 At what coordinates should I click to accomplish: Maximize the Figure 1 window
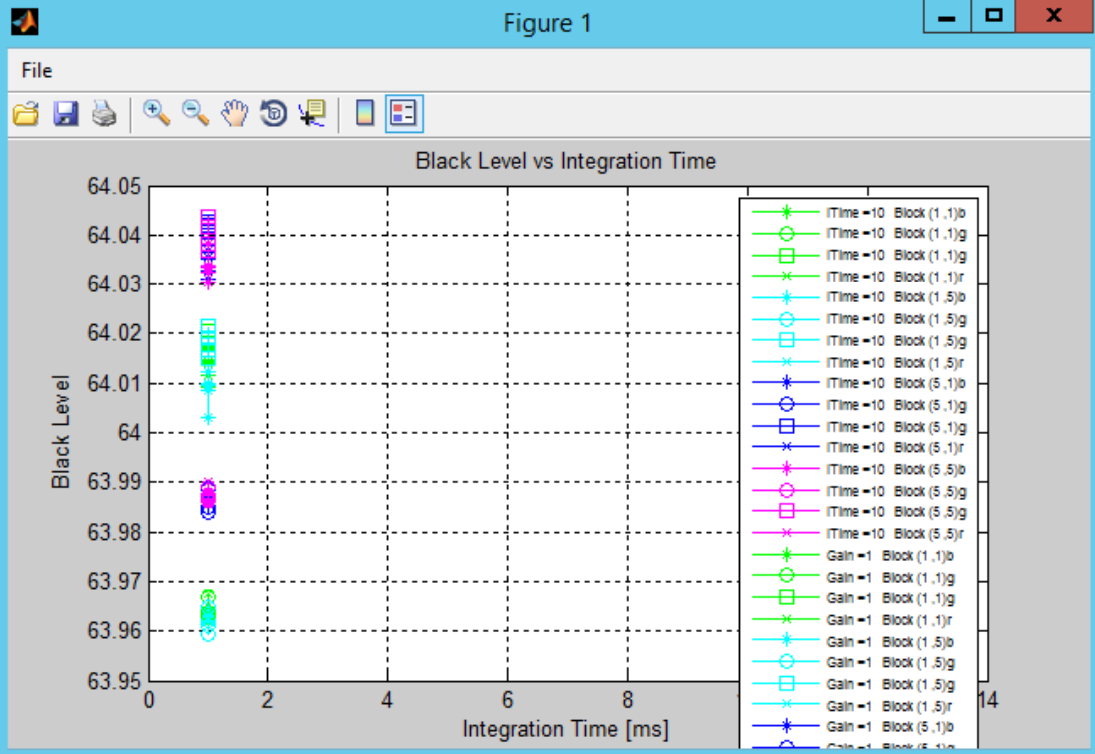(994, 17)
